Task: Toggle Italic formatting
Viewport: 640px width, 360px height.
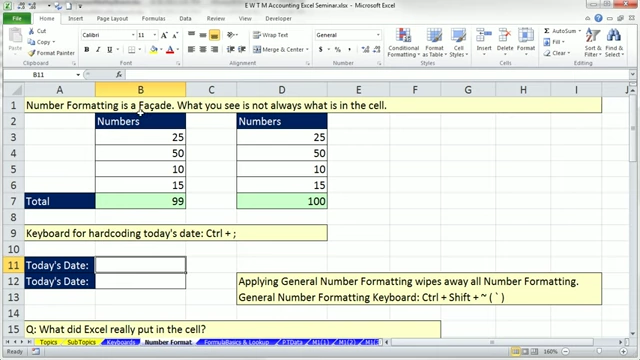Action: [98, 49]
